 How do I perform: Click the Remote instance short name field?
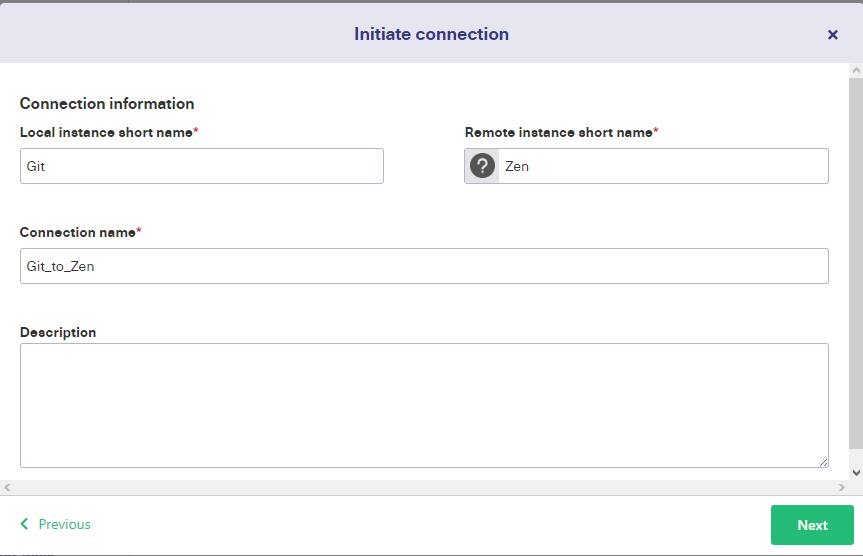coord(663,166)
